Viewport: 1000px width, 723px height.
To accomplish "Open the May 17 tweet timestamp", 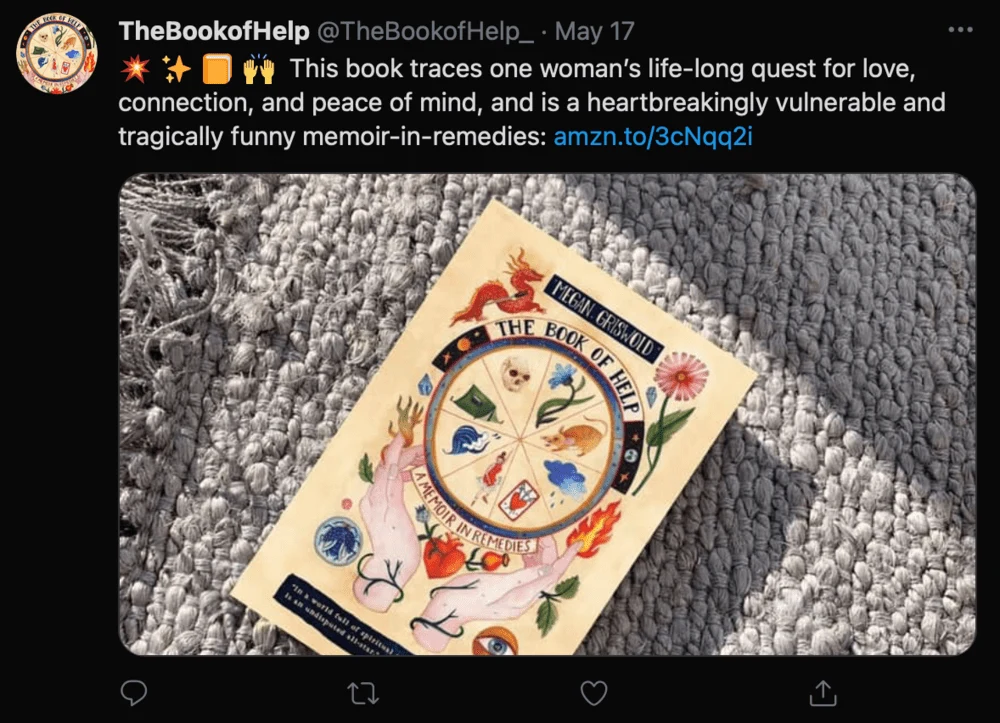I will [x=594, y=31].
